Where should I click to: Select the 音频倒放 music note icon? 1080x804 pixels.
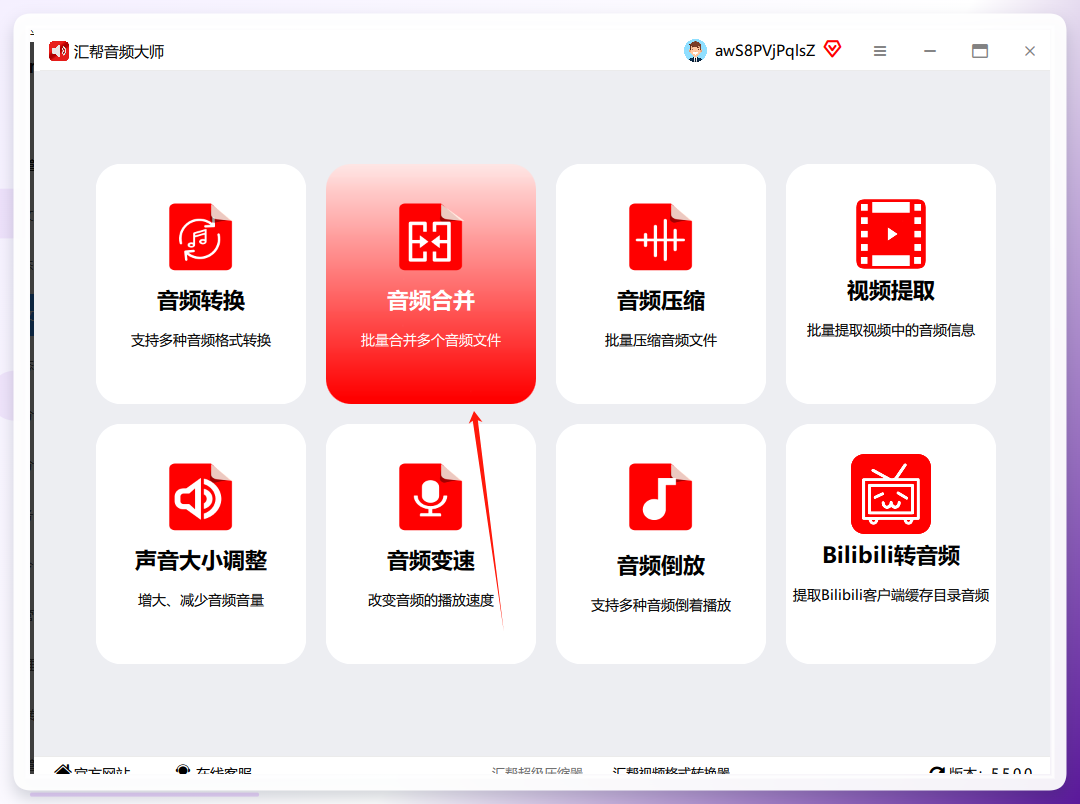(661, 497)
